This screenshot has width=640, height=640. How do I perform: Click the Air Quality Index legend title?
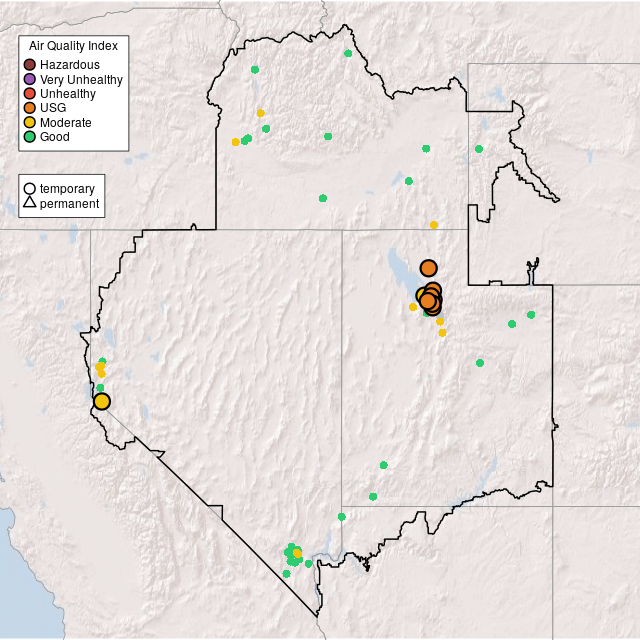(73, 46)
